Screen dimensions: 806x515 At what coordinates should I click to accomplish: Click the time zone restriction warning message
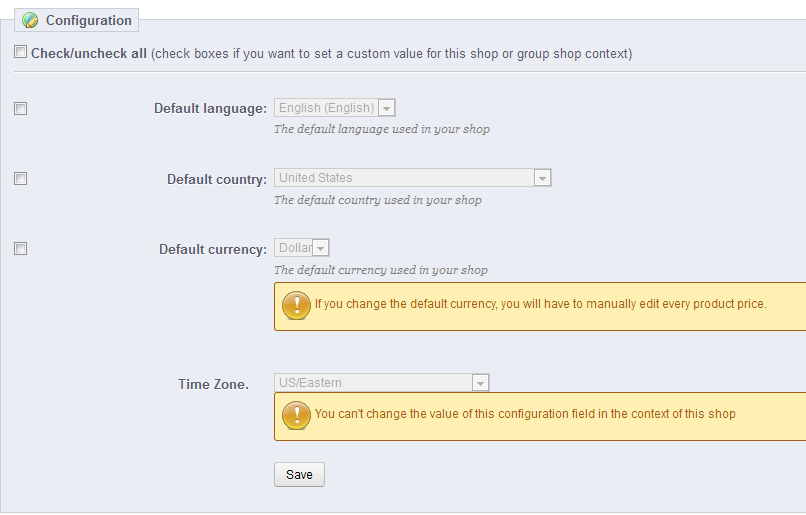pyautogui.click(x=525, y=414)
